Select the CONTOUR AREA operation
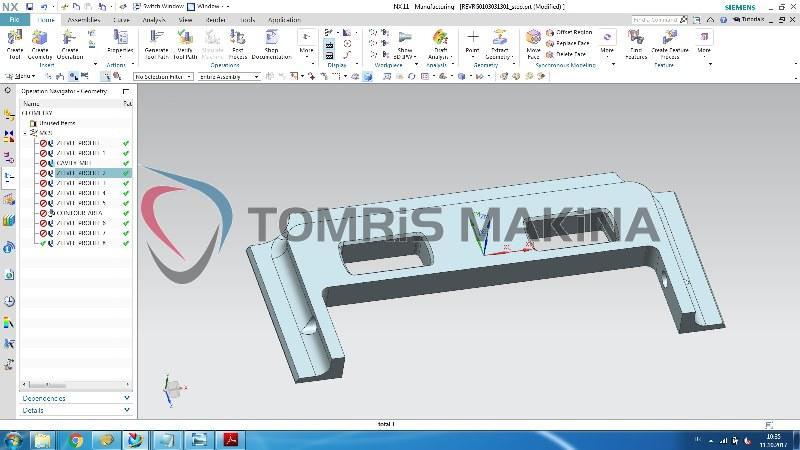800x450 pixels. [79, 213]
